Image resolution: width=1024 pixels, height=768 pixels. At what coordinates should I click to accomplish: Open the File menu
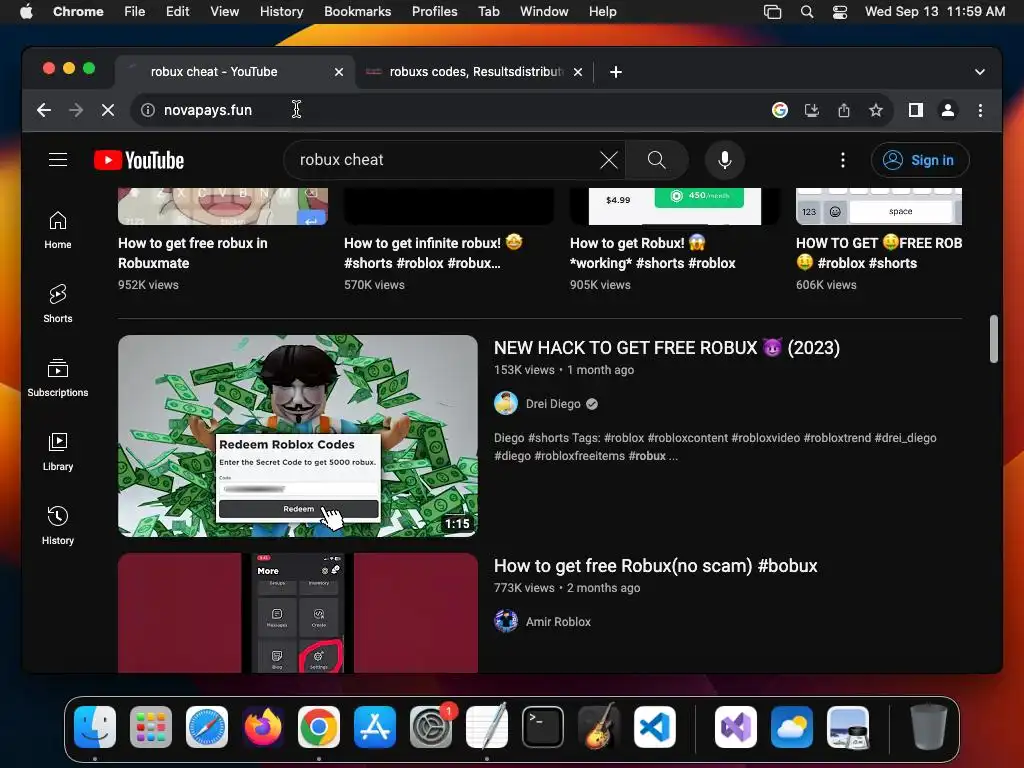click(x=135, y=11)
